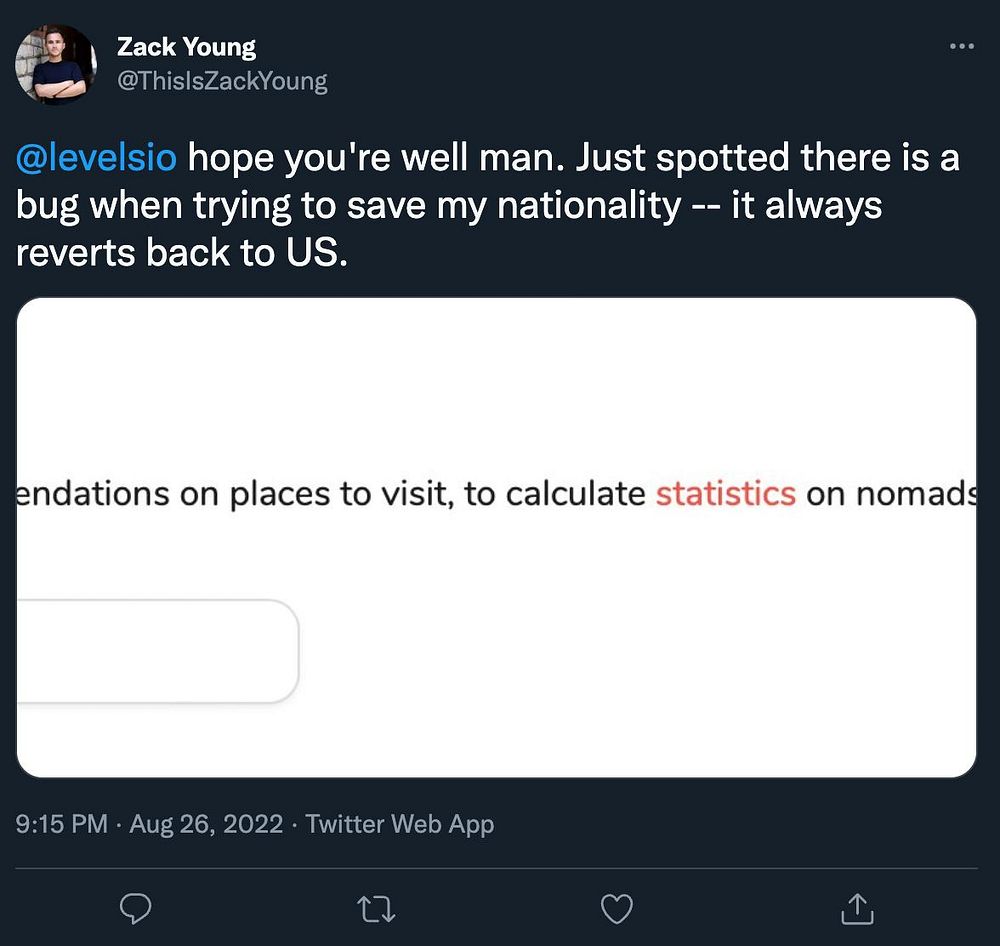Click the red "statistics" link in the image
This screenshot has width=1000, height=946.
pos(725,493)
